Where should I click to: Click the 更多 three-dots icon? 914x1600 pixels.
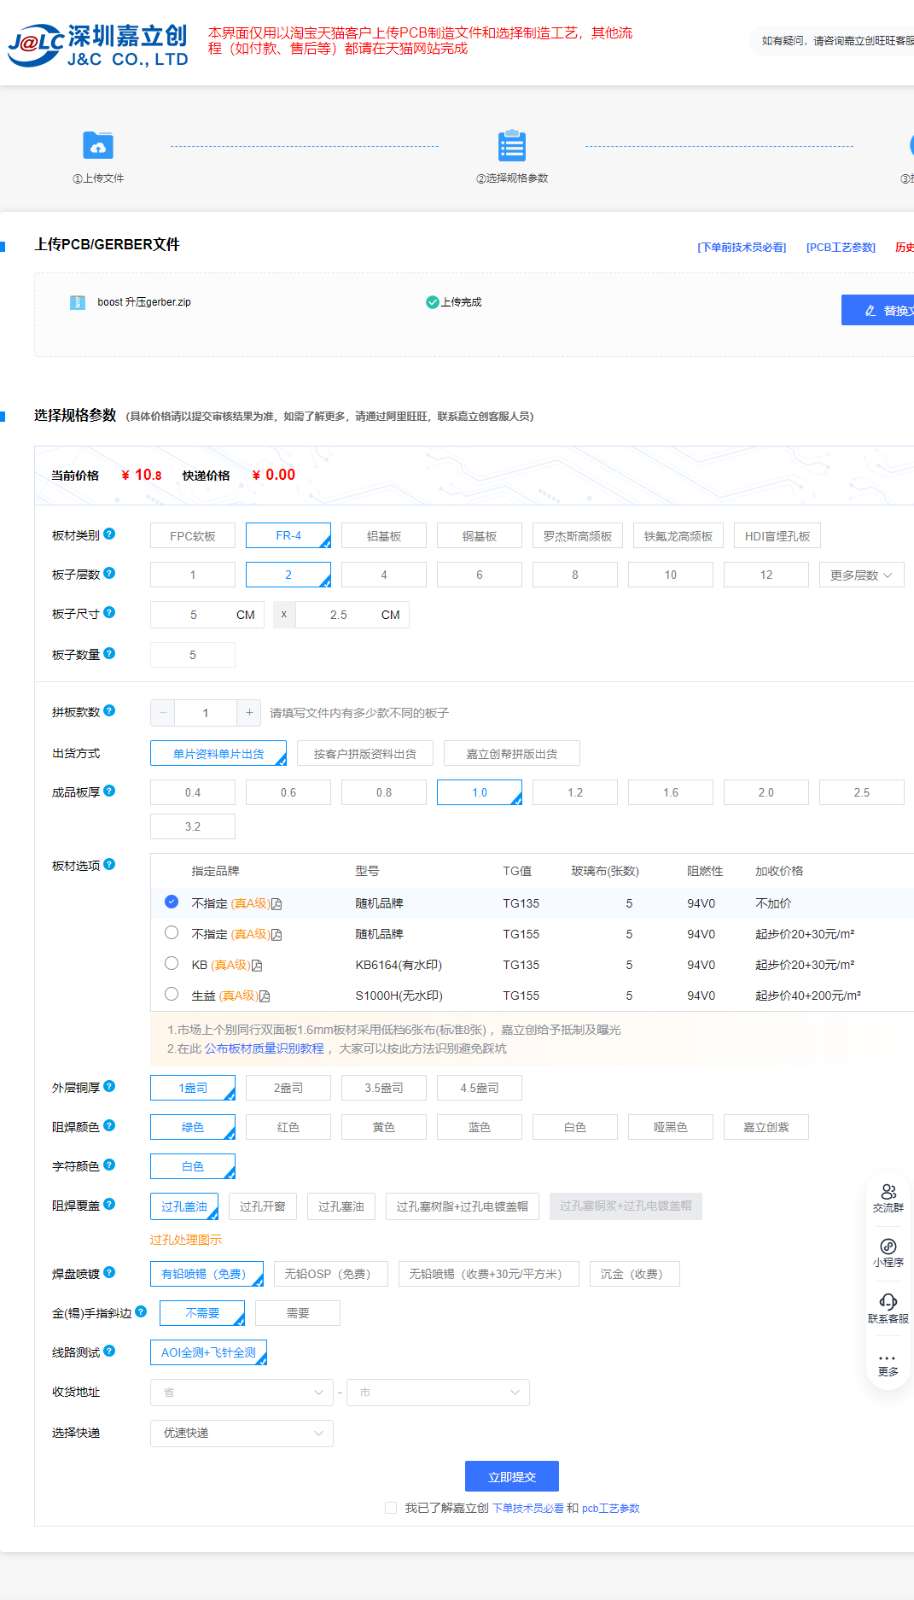click(x=888, y=1358)
